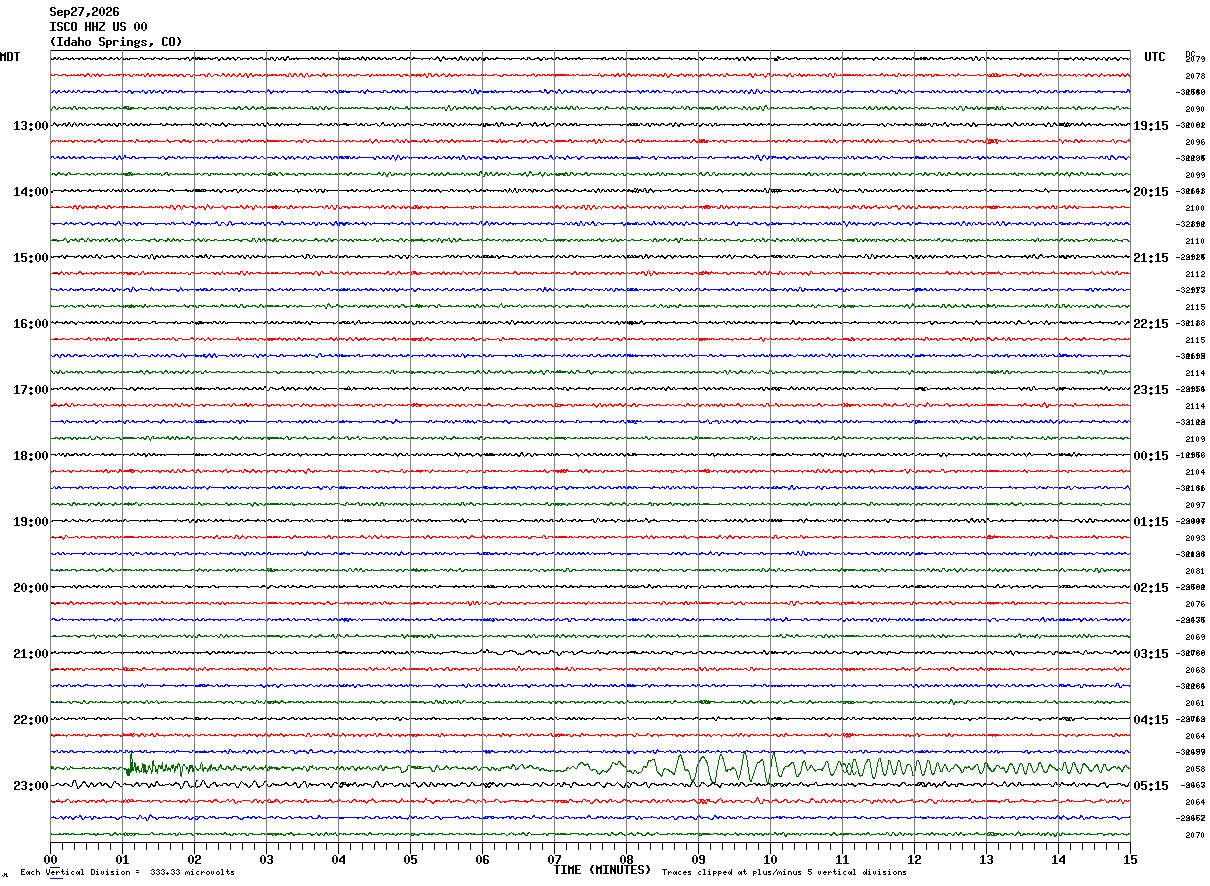
Task: Click the 21:00 MDT time label
Action: [30, 654]
